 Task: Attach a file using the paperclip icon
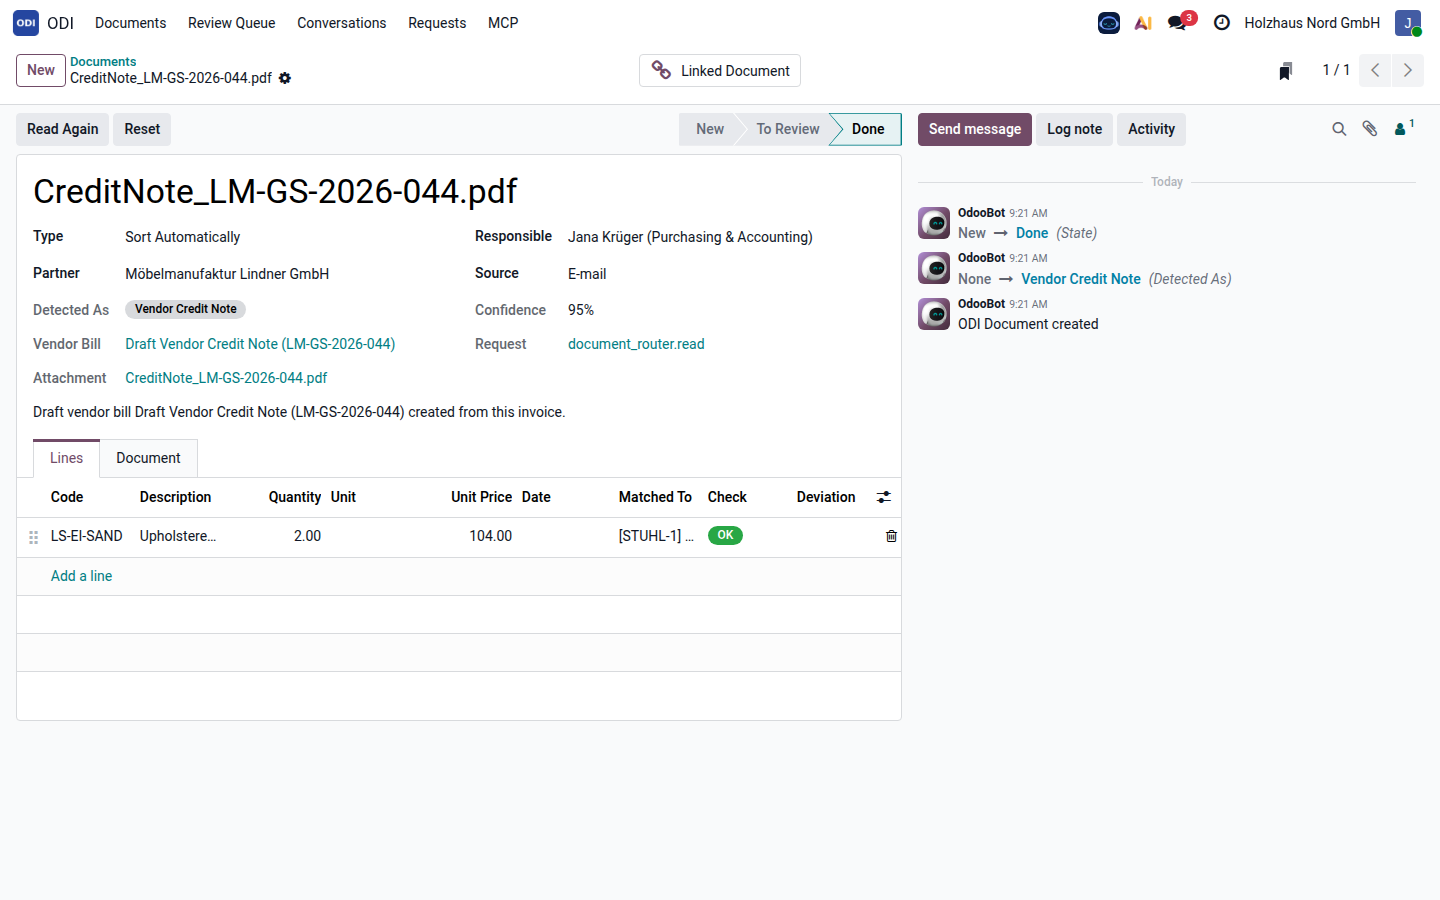click(x=1370, y=129)
